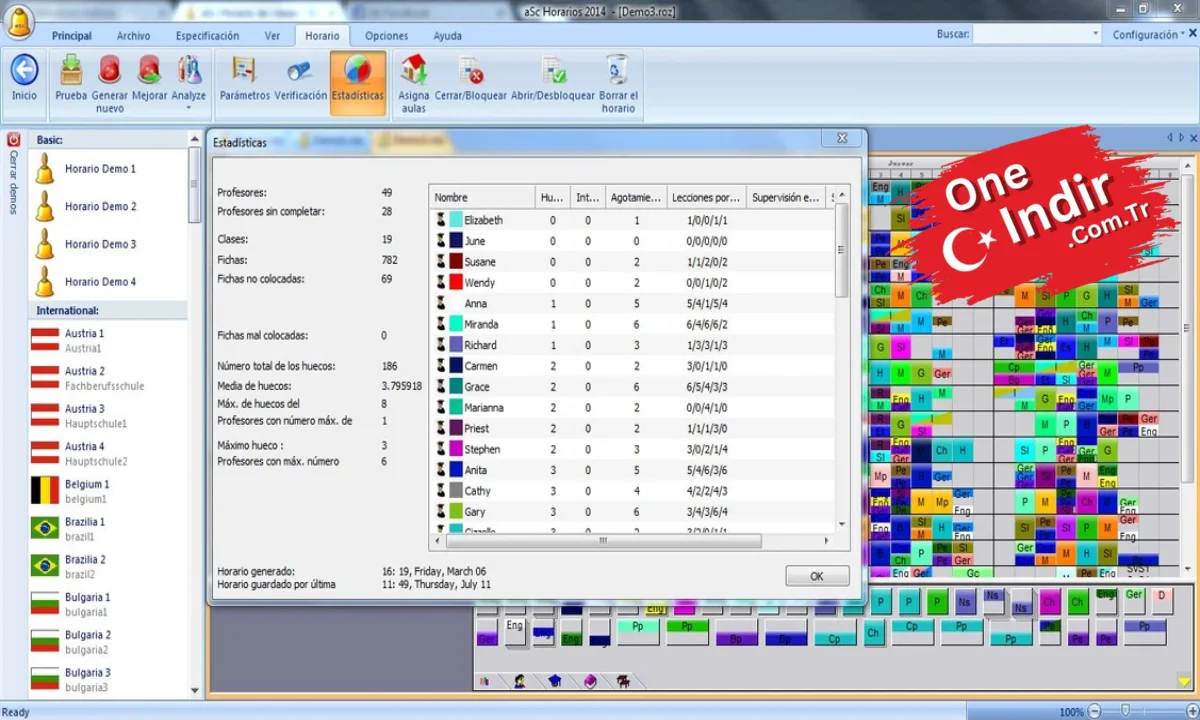Select Austria 2 Fachberufsschule demo
This screenshot has height=720, width=1200.
coord(108,378)
